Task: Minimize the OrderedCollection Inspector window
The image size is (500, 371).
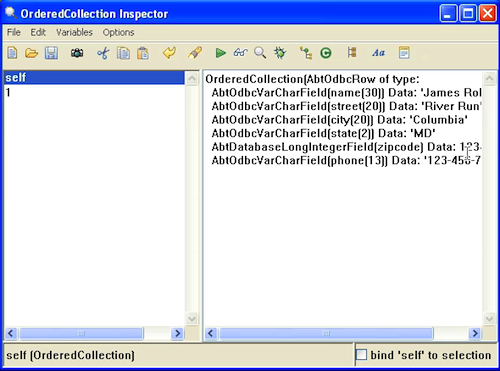Action: [448, 14]
